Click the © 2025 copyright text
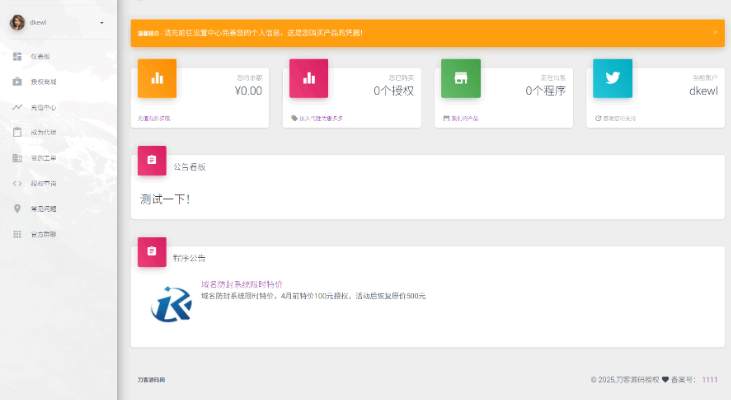 (625, 379)
